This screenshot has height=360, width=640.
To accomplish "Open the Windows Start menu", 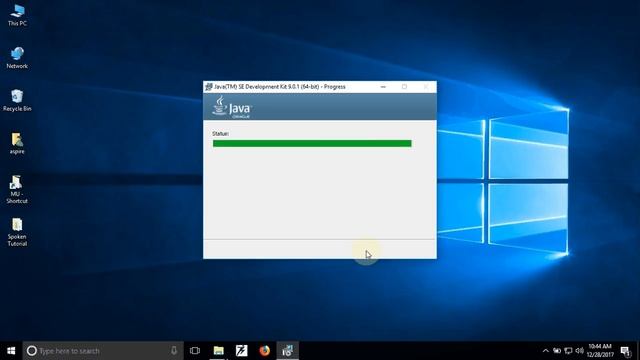I will pyautogui.click(x=11, y=351).
